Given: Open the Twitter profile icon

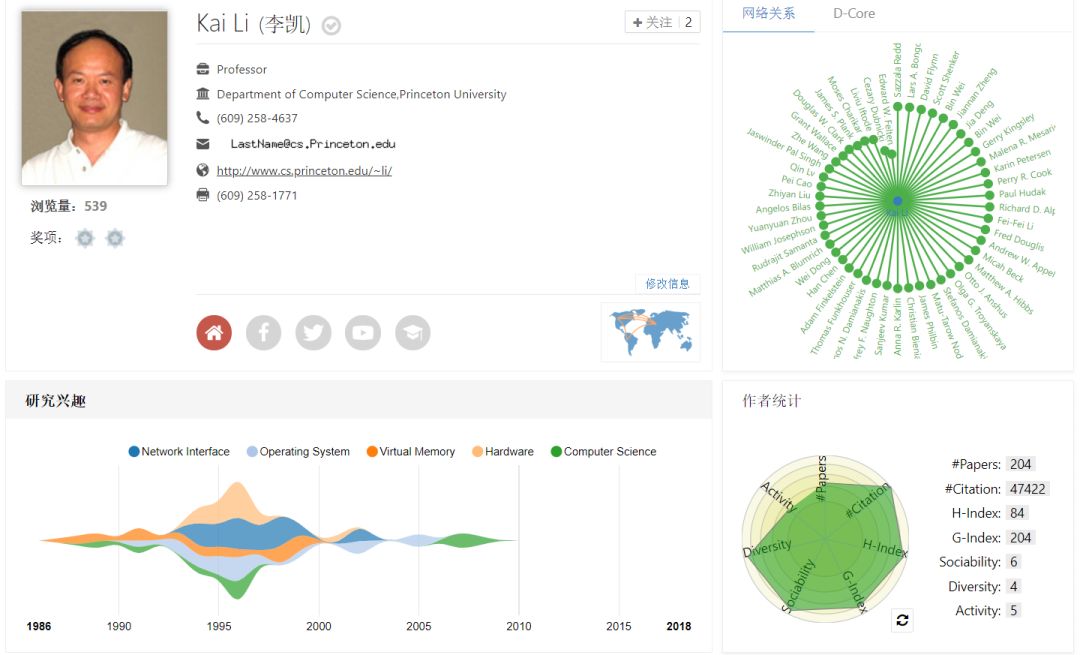Looking at the screenshot, I should pos(313,333).
